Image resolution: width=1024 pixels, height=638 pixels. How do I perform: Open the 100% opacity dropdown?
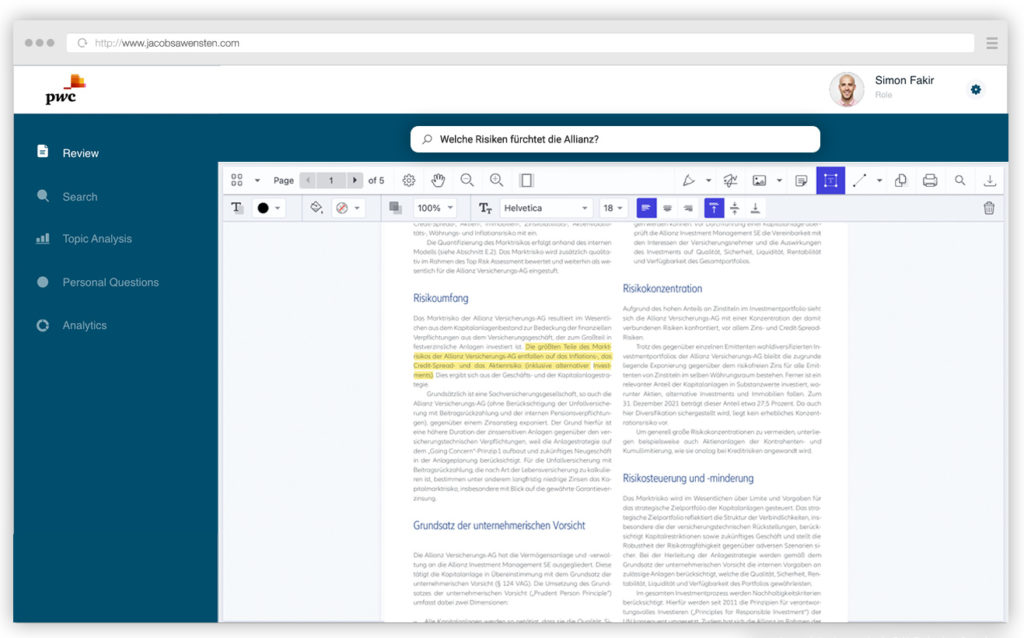[435, 208]
